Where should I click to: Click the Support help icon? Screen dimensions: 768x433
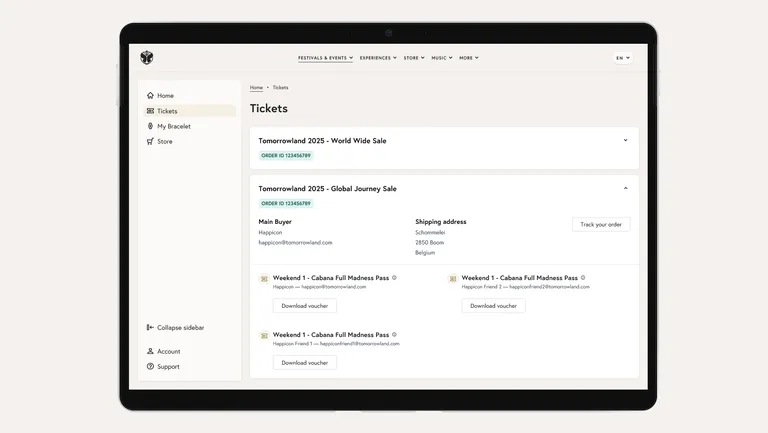[150, 366]
